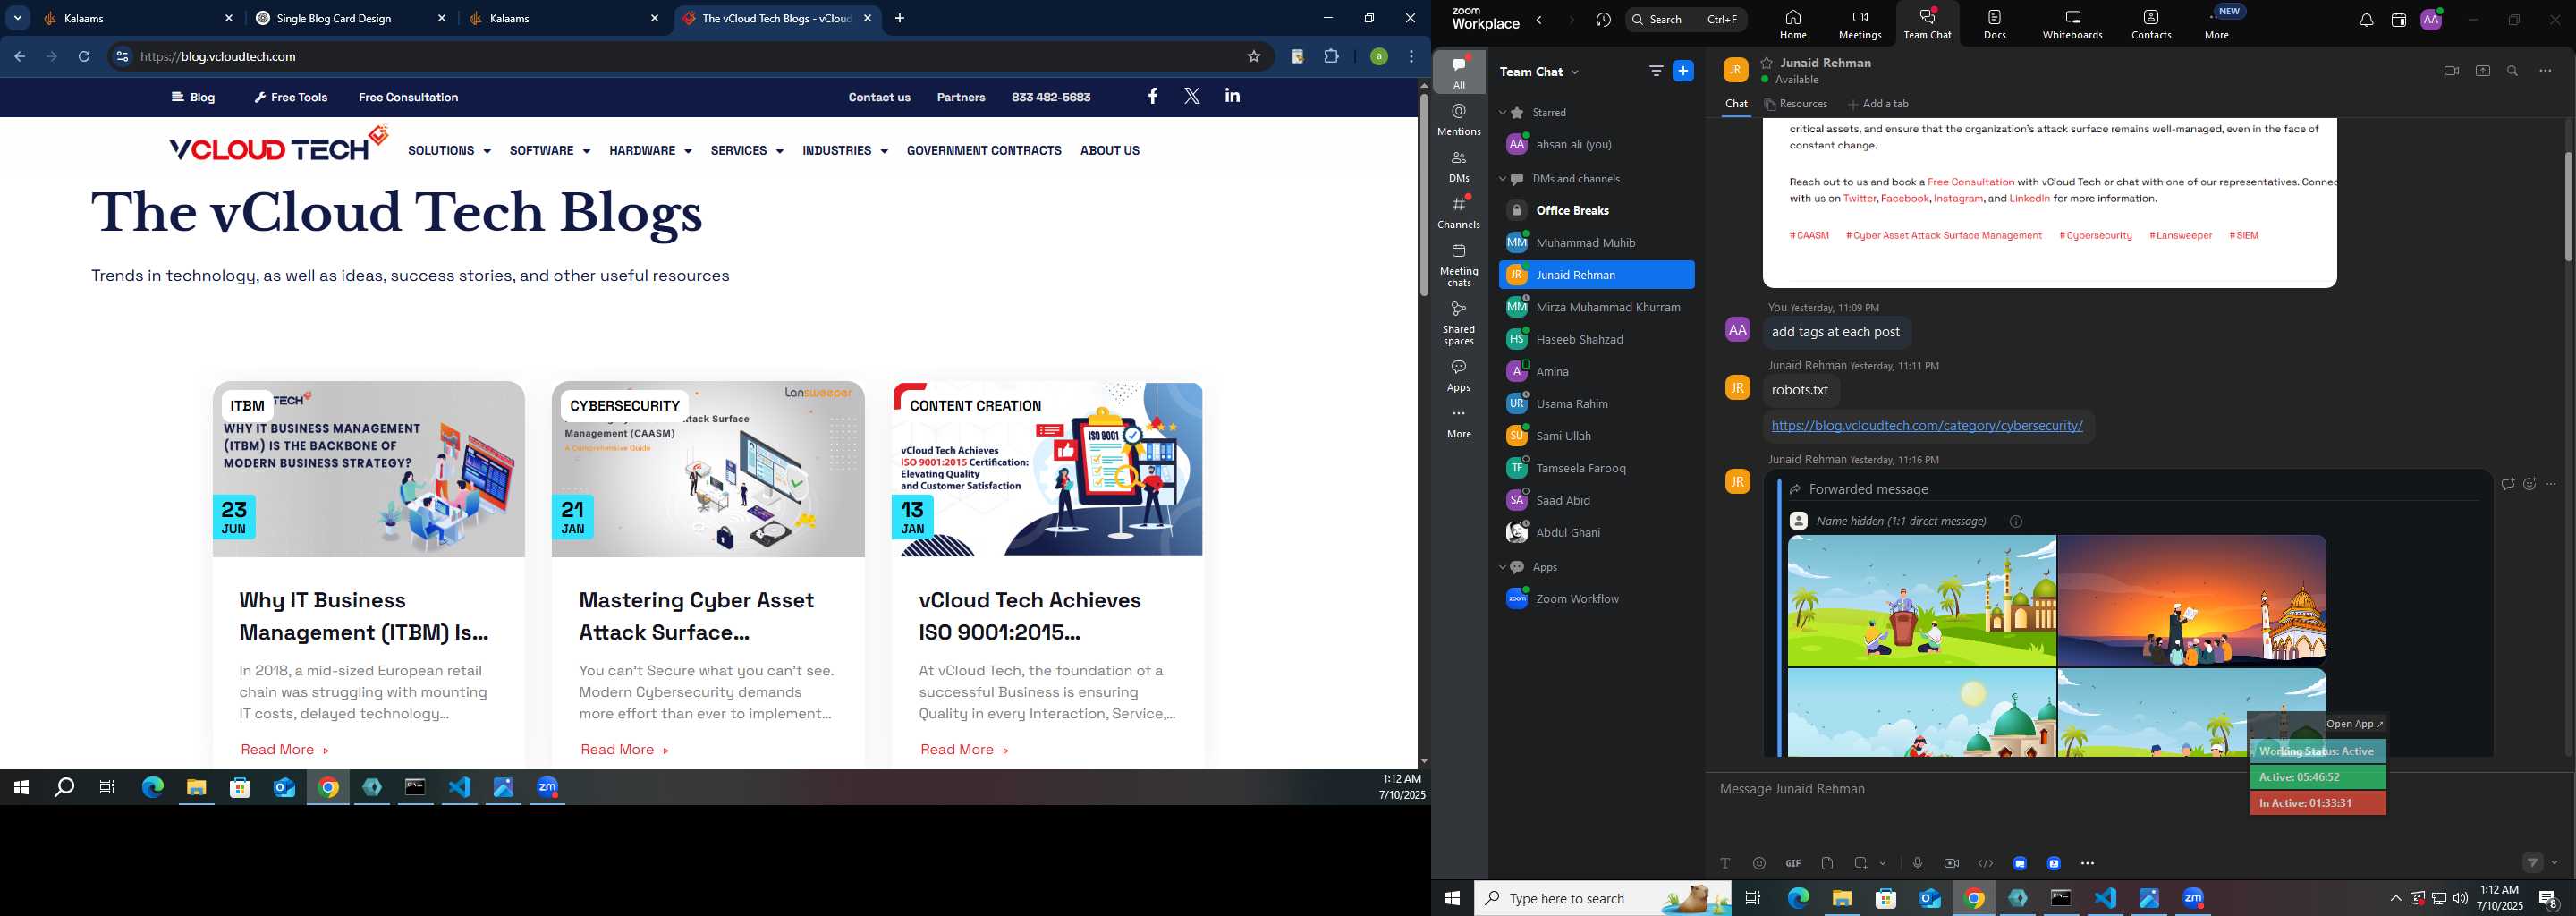Collapse the Starred section
The width and height of the screenshot is (2576, 916).
1502,113
